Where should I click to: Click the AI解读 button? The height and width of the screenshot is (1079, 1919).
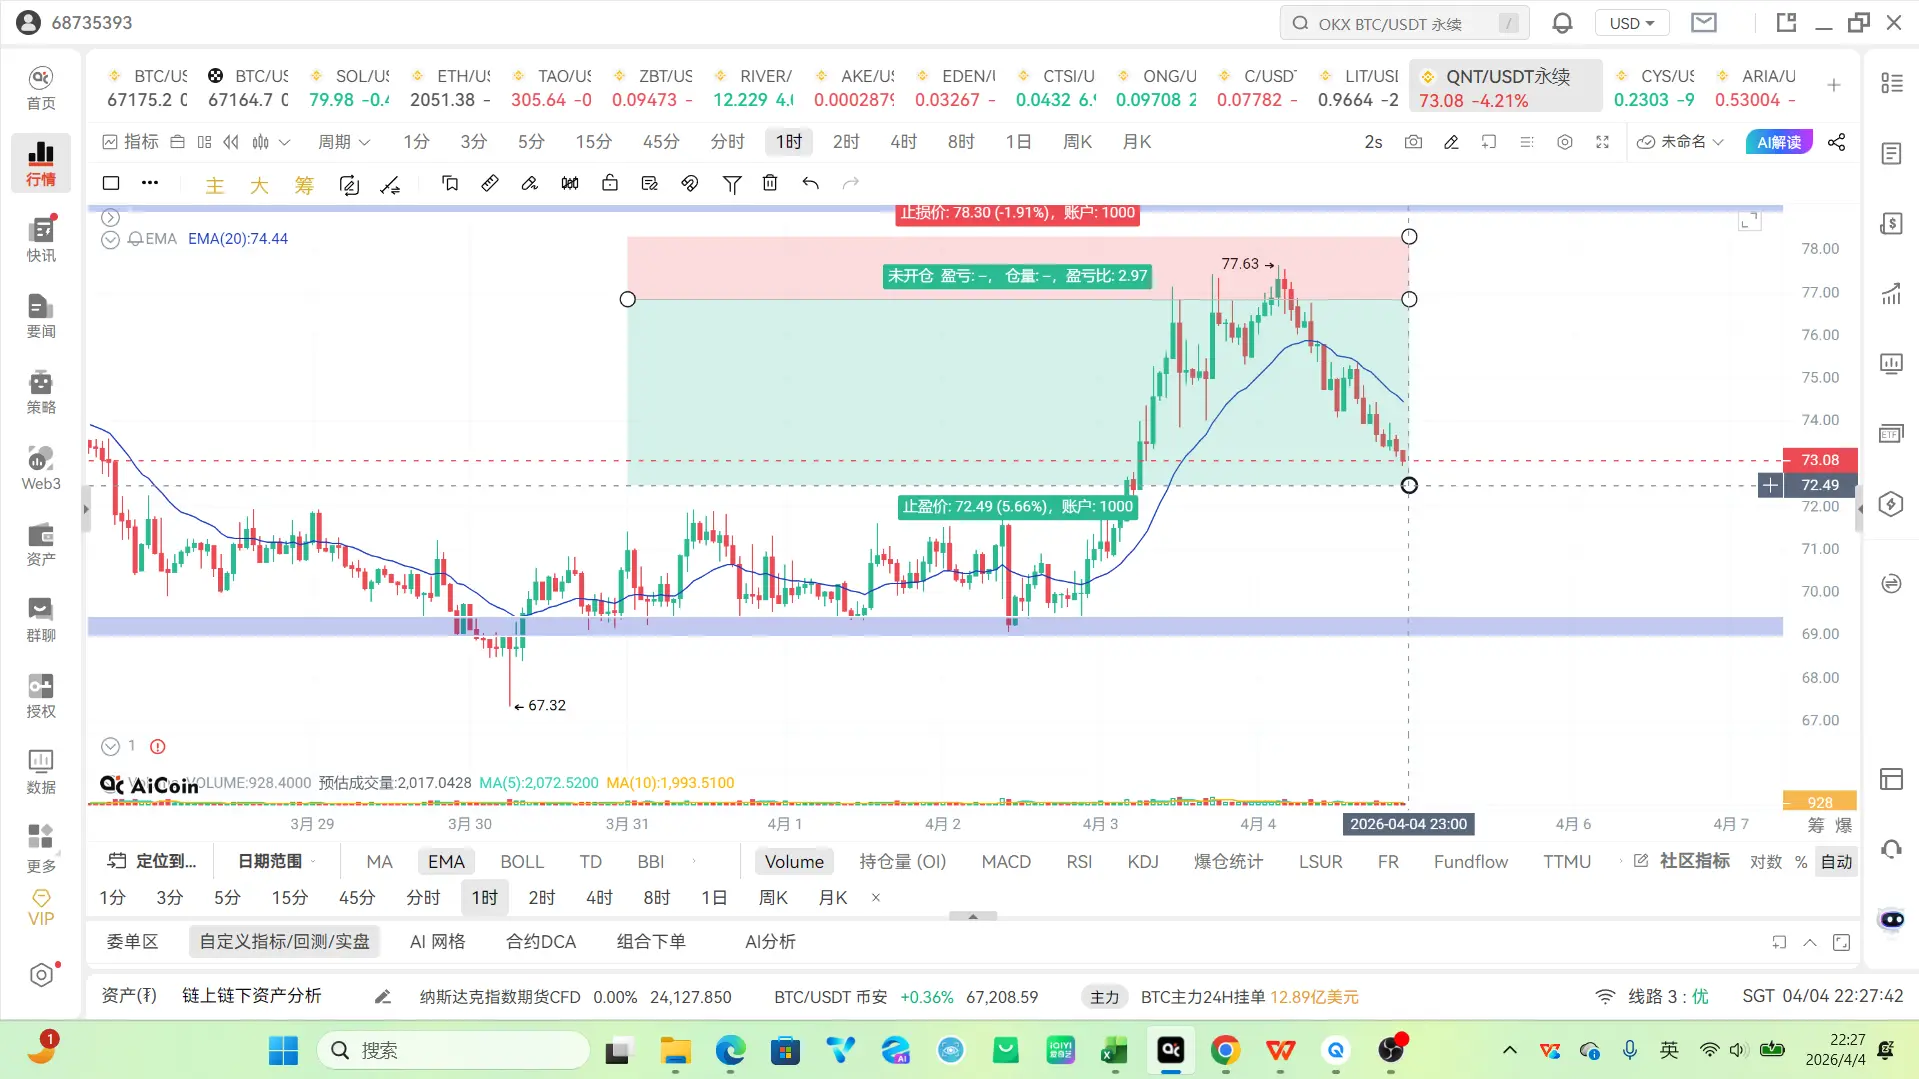click(1778, 142)
